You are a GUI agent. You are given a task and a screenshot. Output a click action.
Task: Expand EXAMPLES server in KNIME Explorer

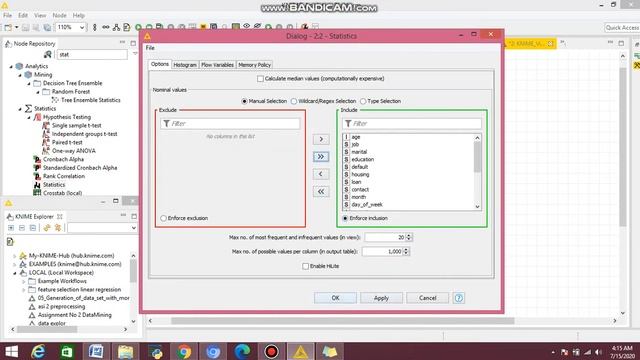[x=15, y=264]
